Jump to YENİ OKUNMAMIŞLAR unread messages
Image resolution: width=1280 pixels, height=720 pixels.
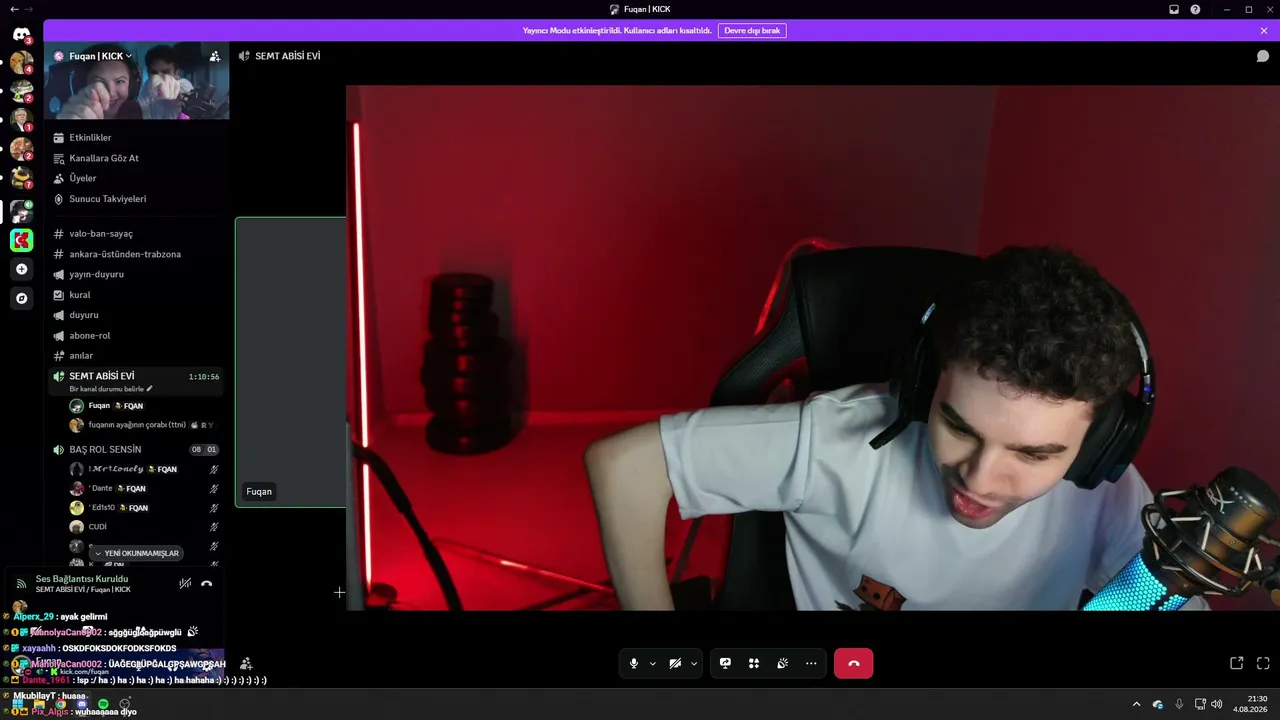tap(136, 553)
